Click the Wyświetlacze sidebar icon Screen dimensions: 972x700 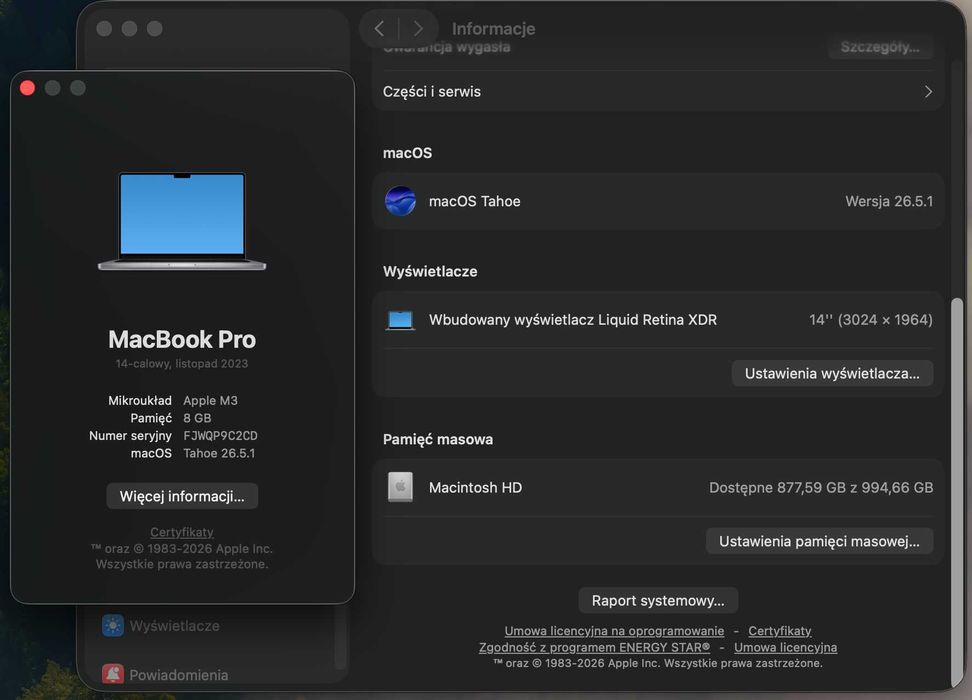113,626
